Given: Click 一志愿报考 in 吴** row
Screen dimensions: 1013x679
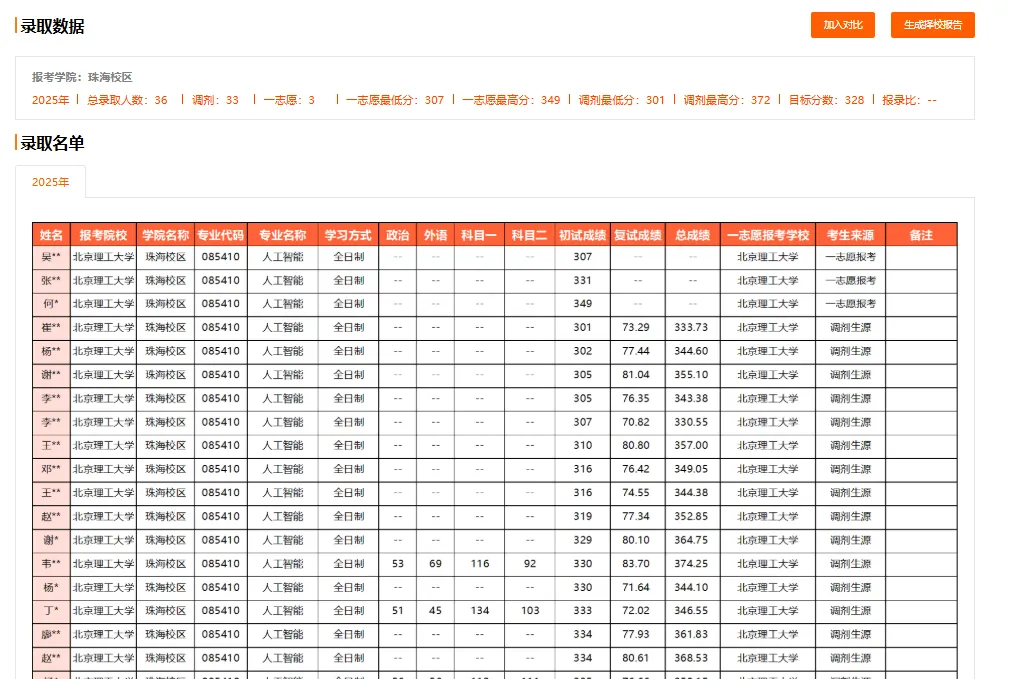Looking at the screenshot, I should (850, 257).
